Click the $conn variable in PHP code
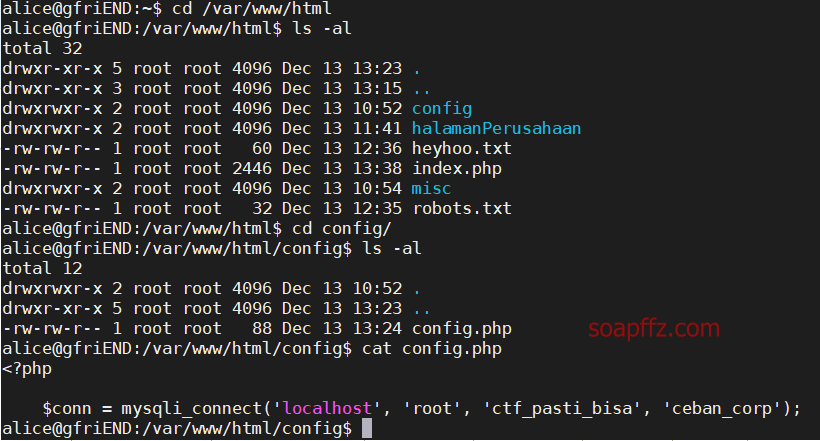The width and height of the screenshot is (820, 441). (66, 408)
